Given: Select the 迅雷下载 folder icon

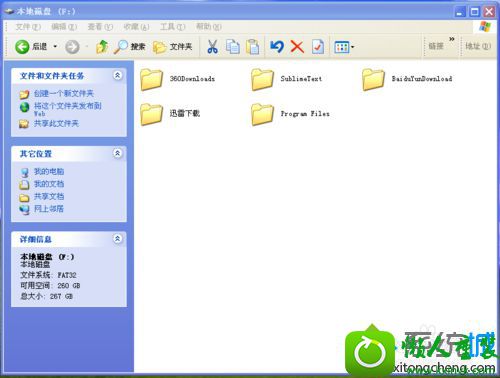Looking at the screenshot, I should pyautogui.click(x=151, y=114).
